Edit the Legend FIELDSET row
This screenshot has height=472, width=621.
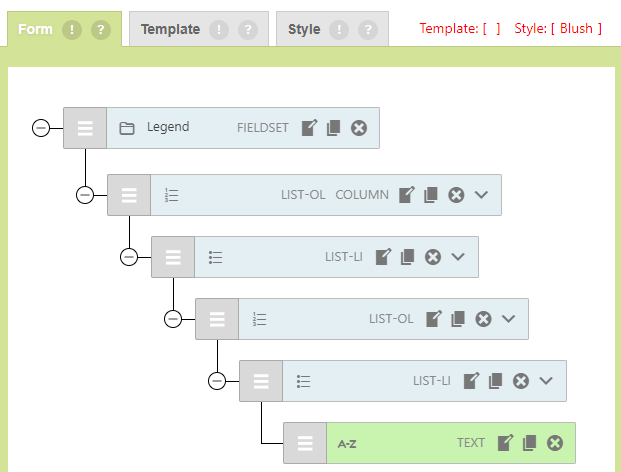pyautogui.click(x=310, y=128)
